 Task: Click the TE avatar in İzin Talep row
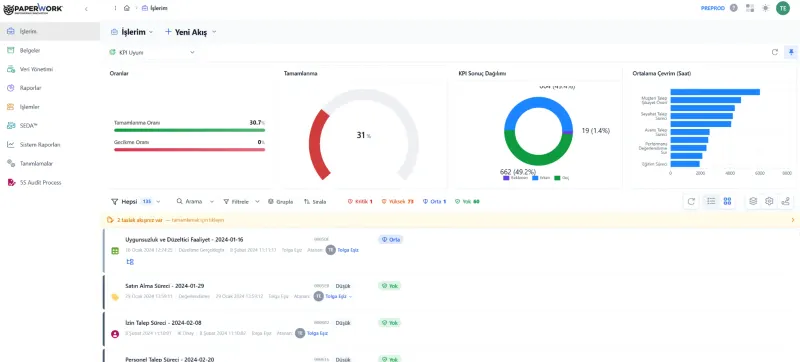(x=300, y=333)
